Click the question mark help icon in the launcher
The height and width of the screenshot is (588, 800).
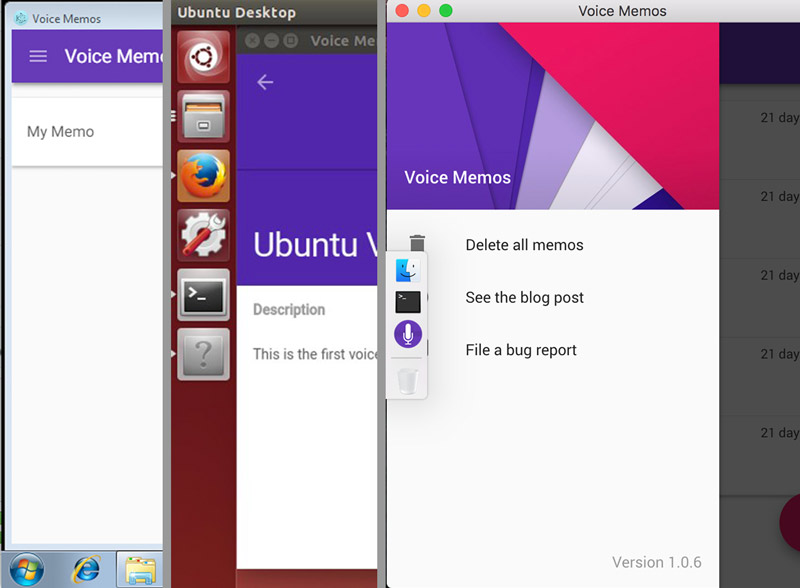(203, 354)
